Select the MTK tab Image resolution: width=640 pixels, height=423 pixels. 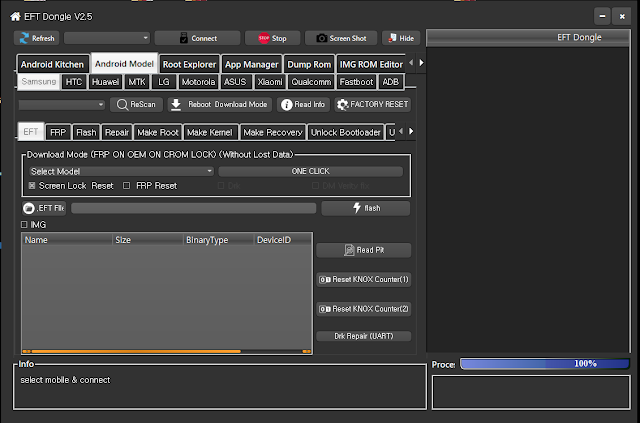(137, 82)
